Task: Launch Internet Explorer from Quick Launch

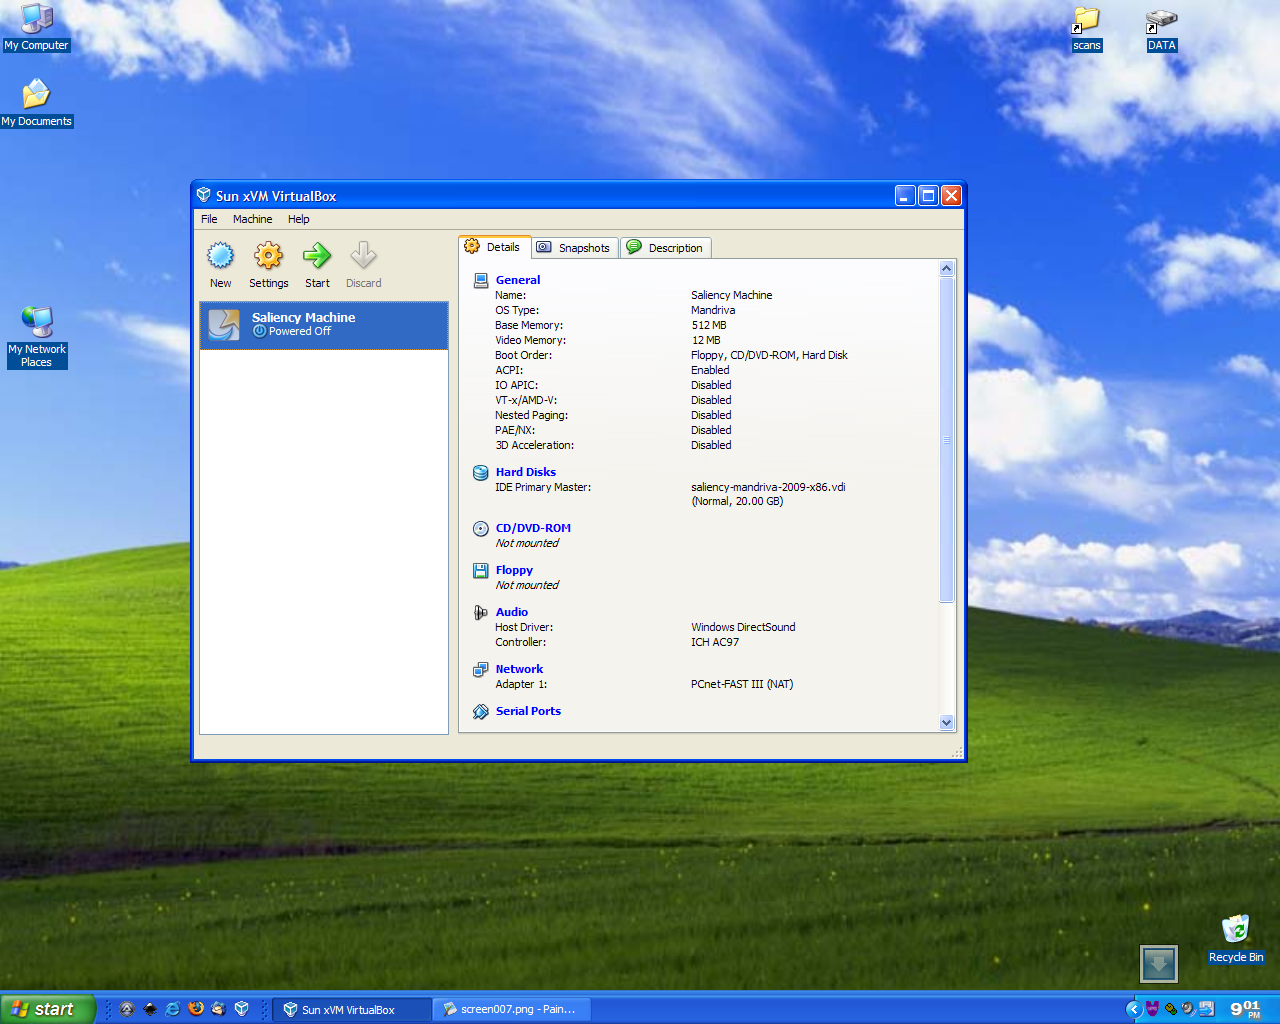Action: (x=173, y=1009)
